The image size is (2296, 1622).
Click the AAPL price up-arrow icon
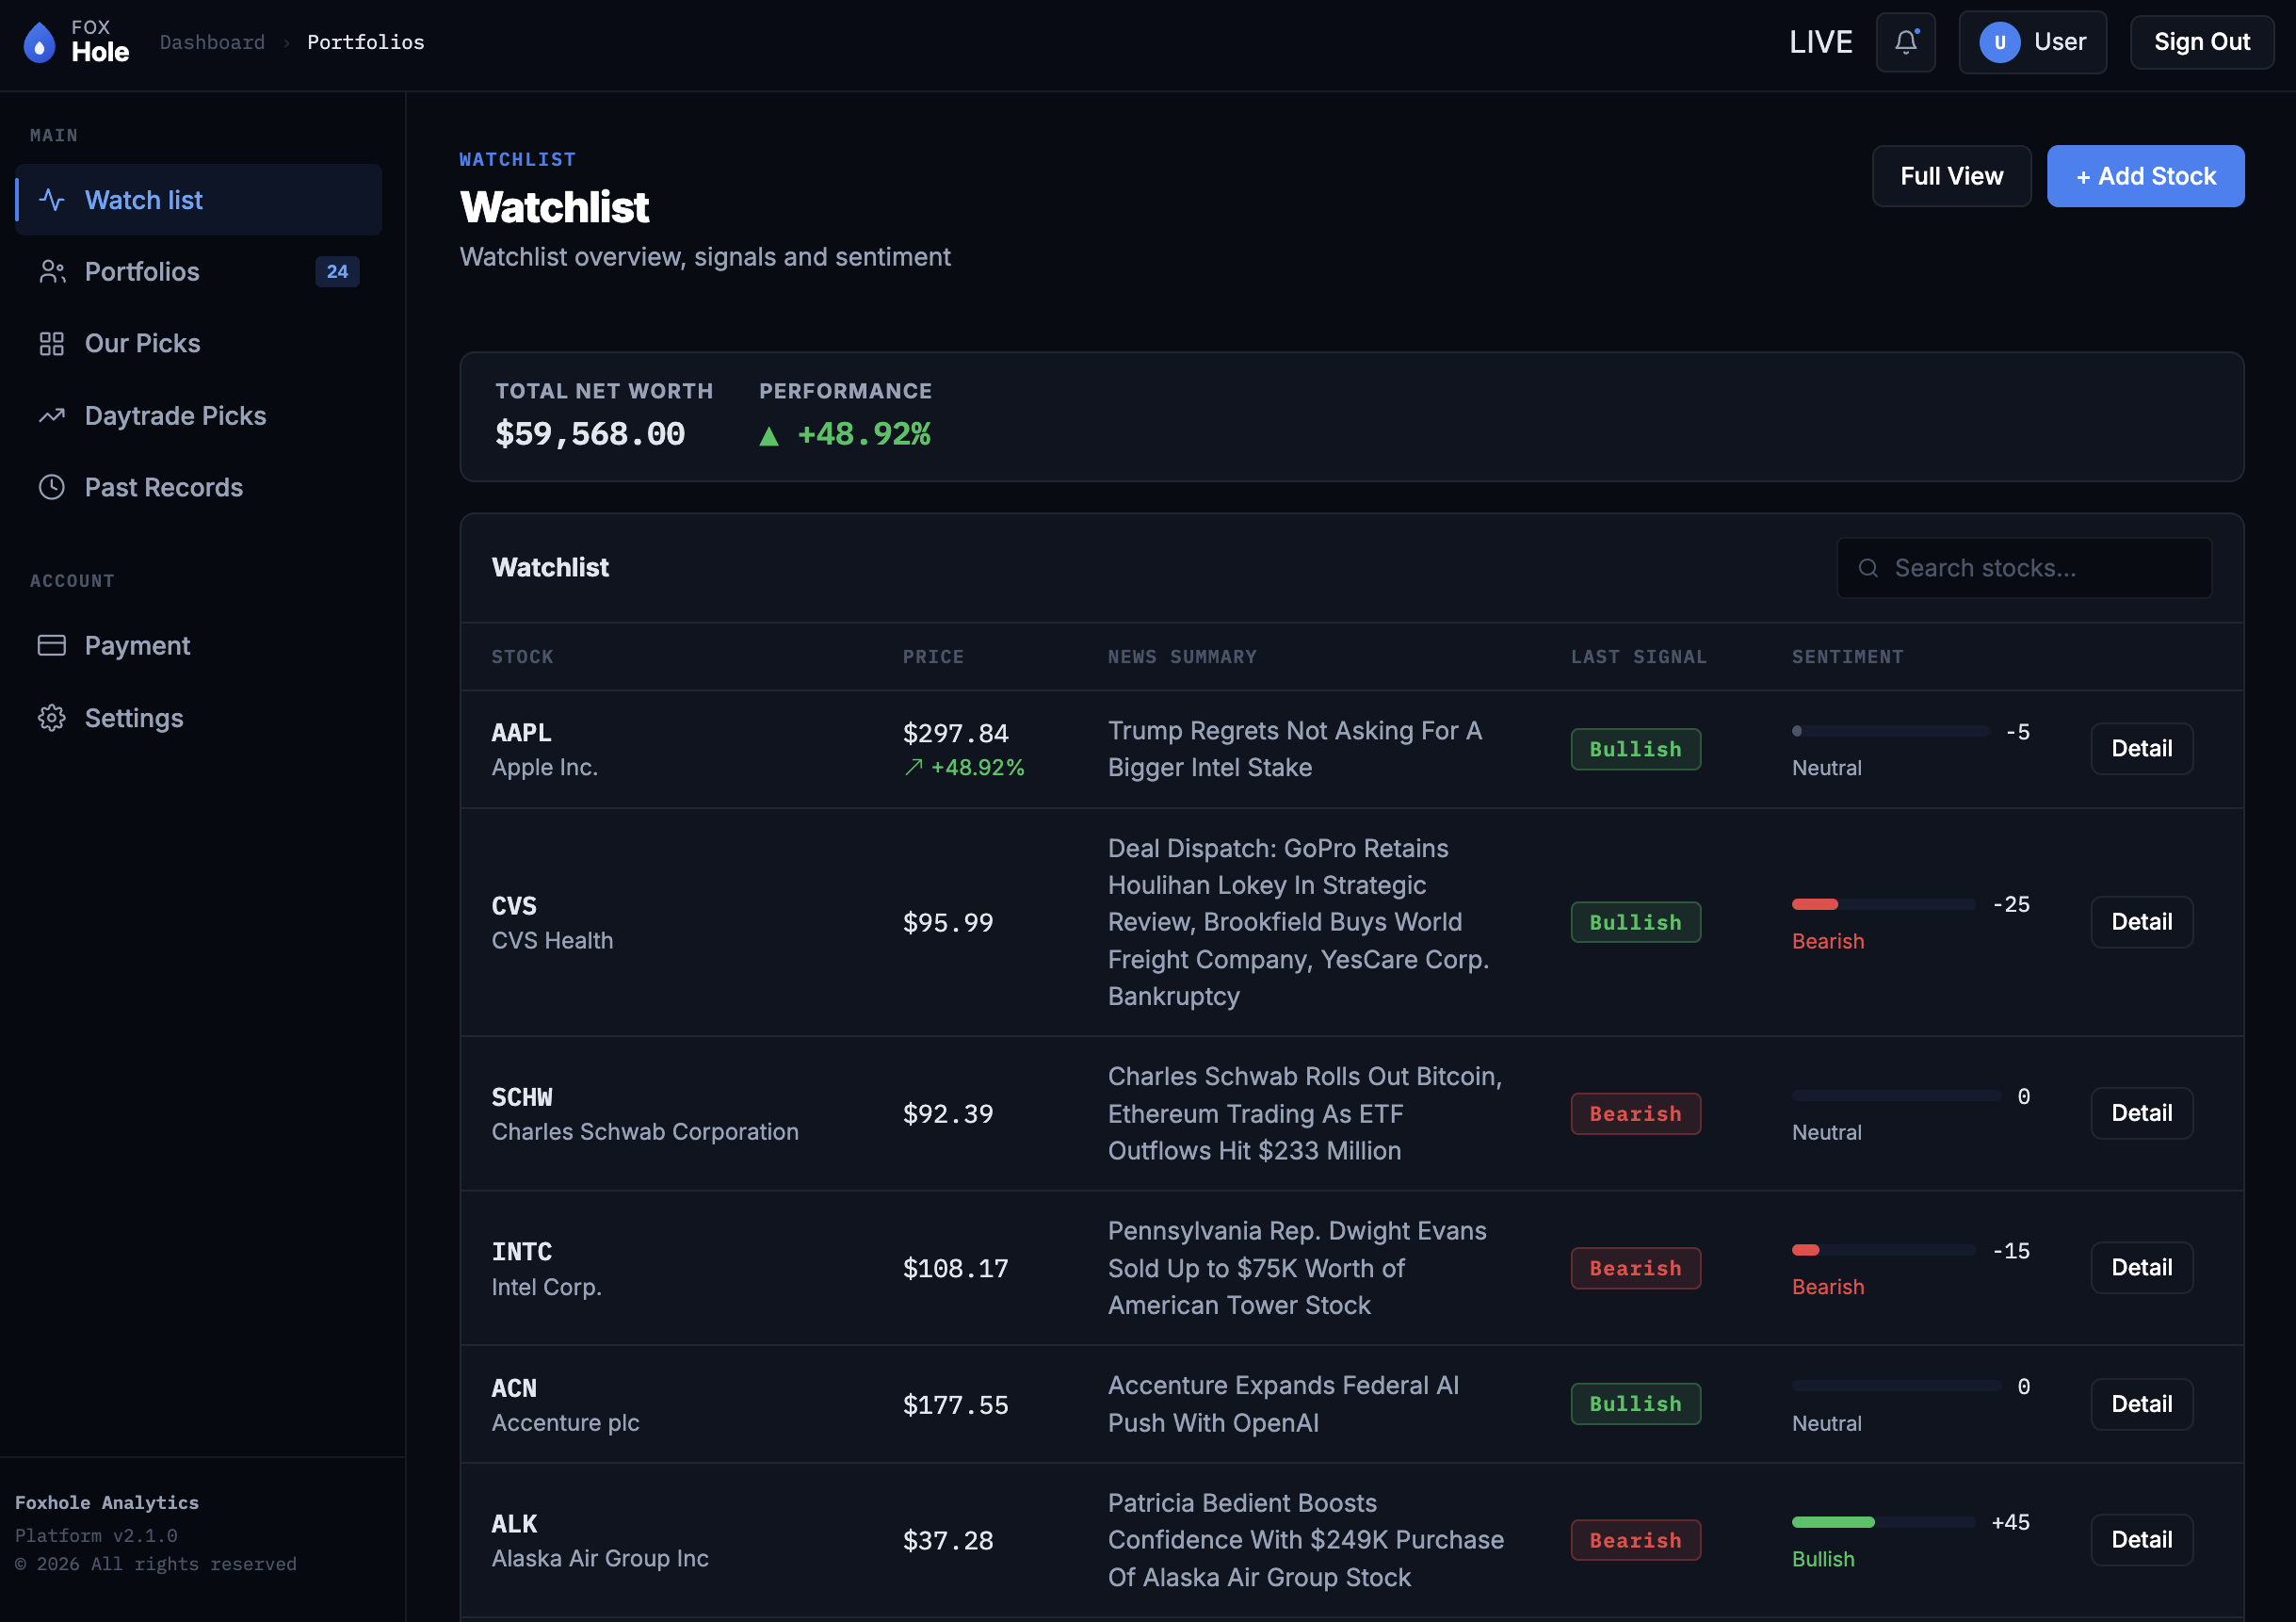(x=913, y=767)
